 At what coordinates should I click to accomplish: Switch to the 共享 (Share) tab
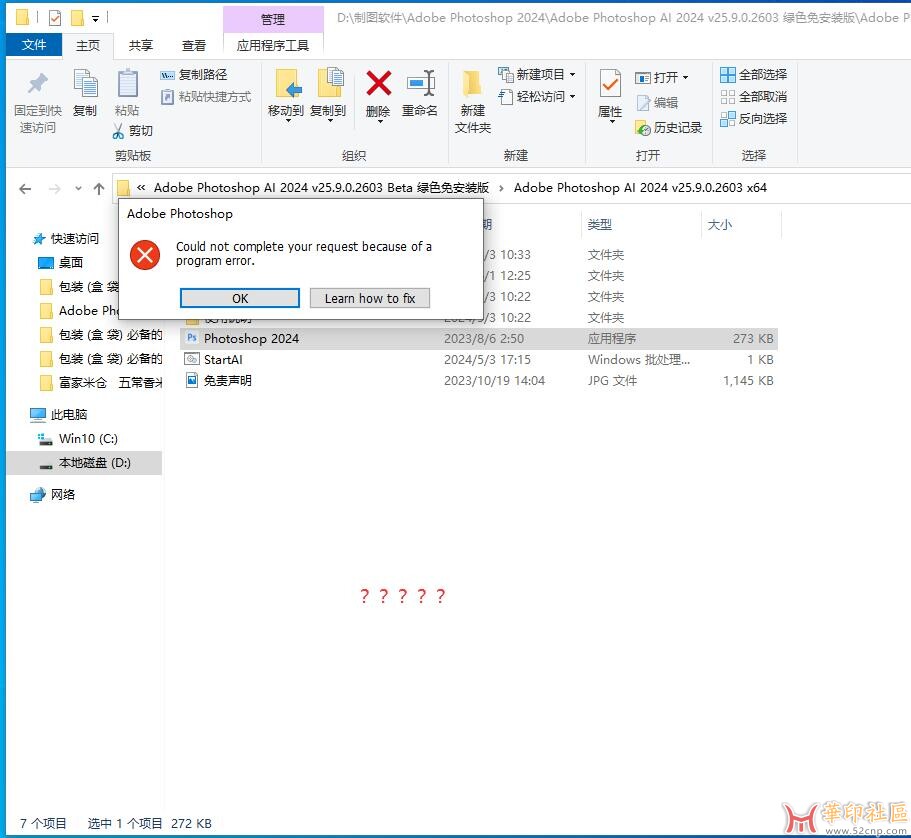(141, 45)
